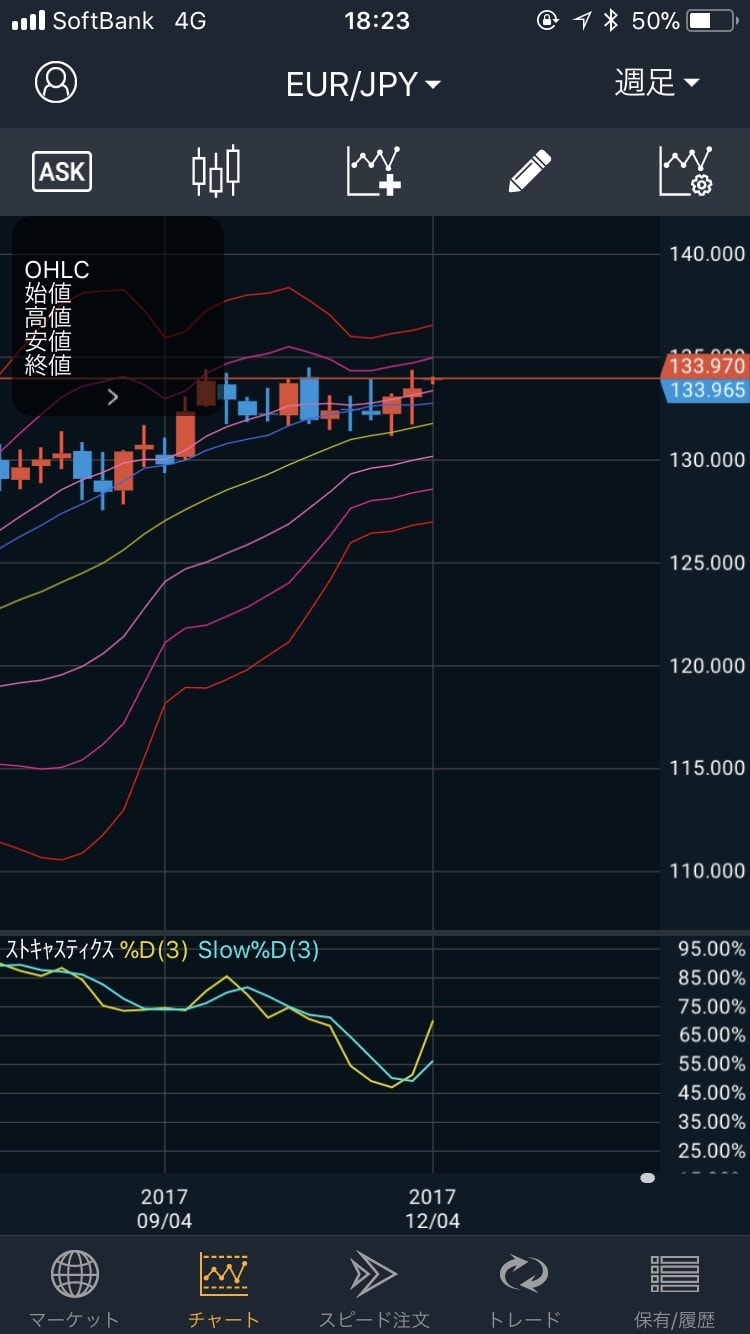Select the pencil drawing tool

(x=530, y=171)
